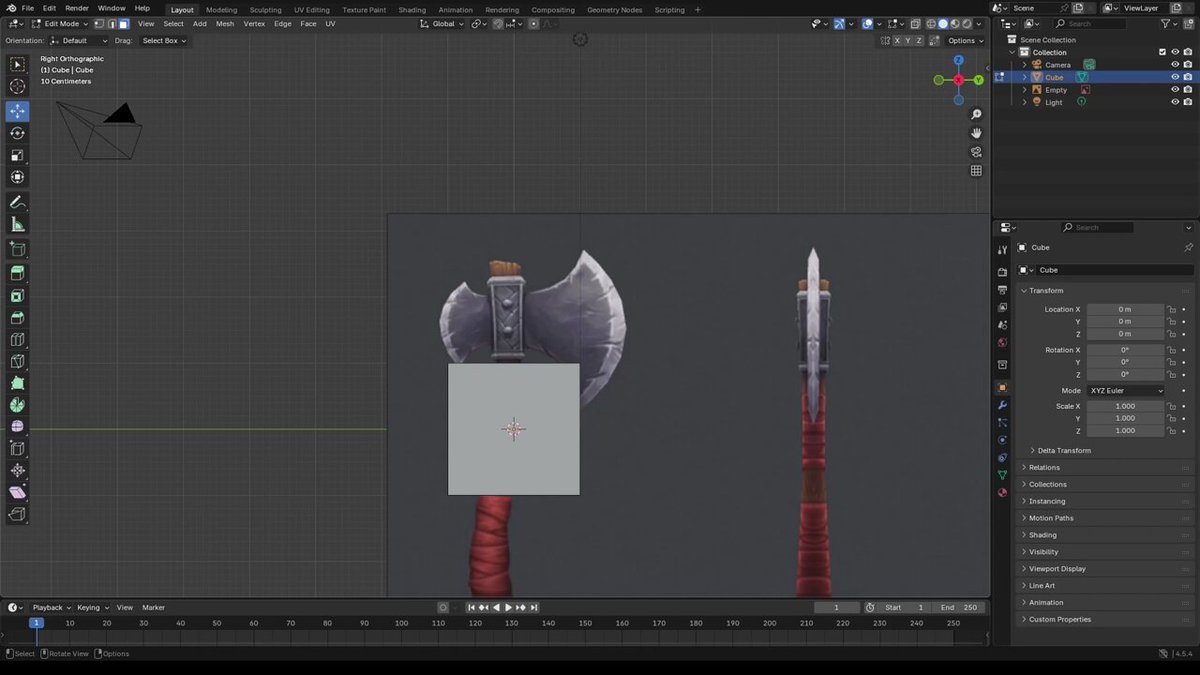This screenshot has width=1200, height=675.
Task: Open the Vertex menu in header
Action: pos(254,23)
